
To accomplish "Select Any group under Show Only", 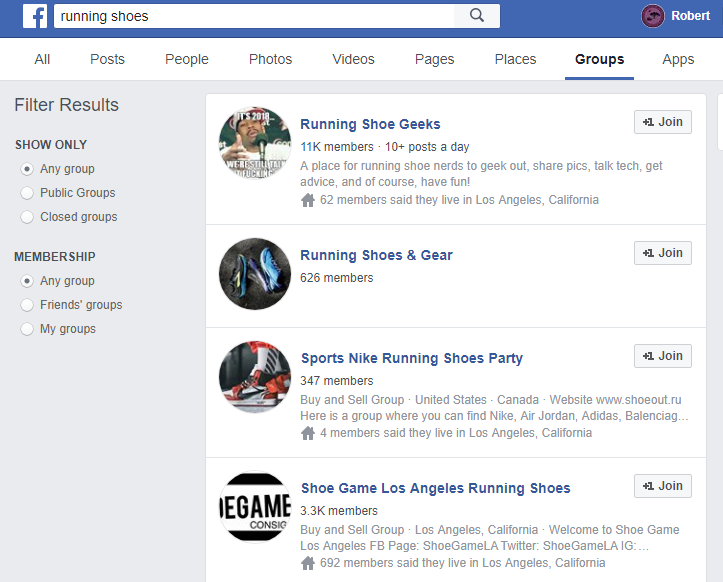I will point(27,169).
